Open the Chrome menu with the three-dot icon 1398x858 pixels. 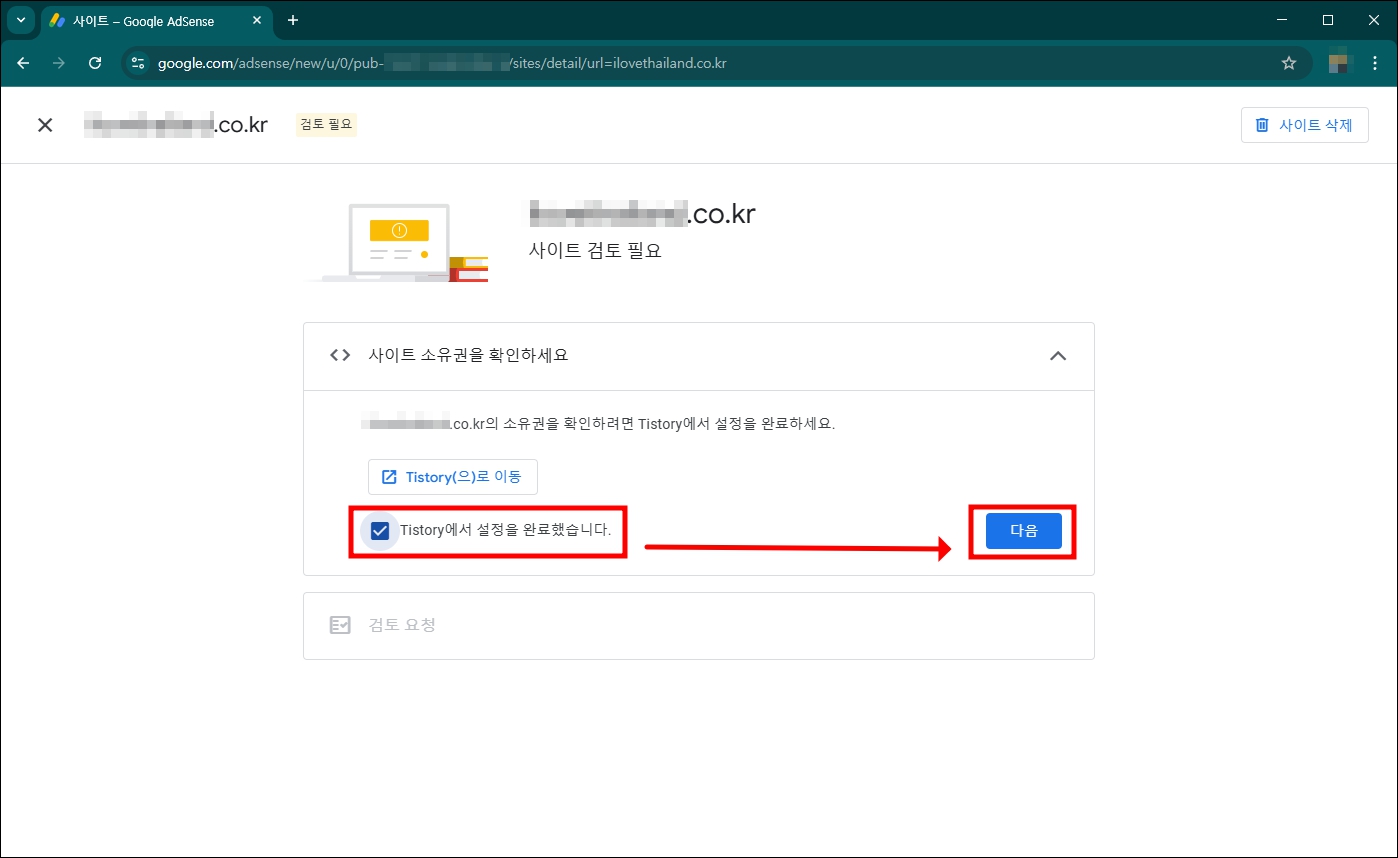click(1375, 62)
